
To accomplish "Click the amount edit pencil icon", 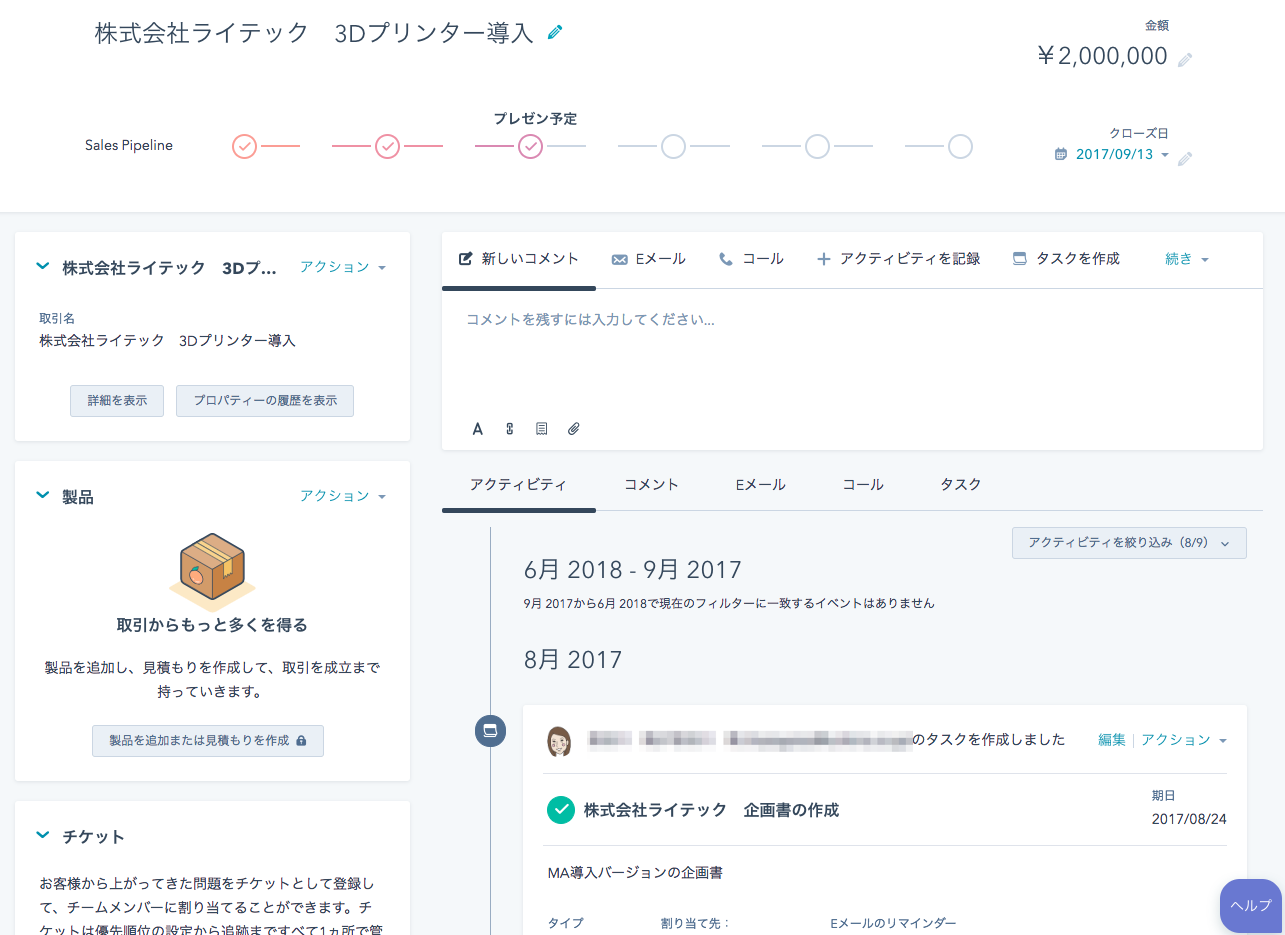I will (x=1185, y=59).
